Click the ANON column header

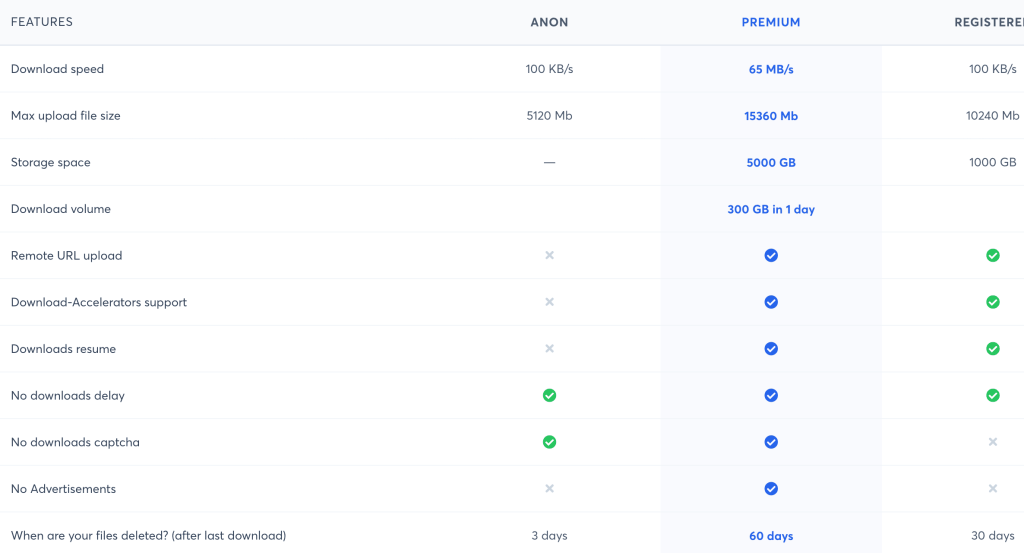pos(549,22)
